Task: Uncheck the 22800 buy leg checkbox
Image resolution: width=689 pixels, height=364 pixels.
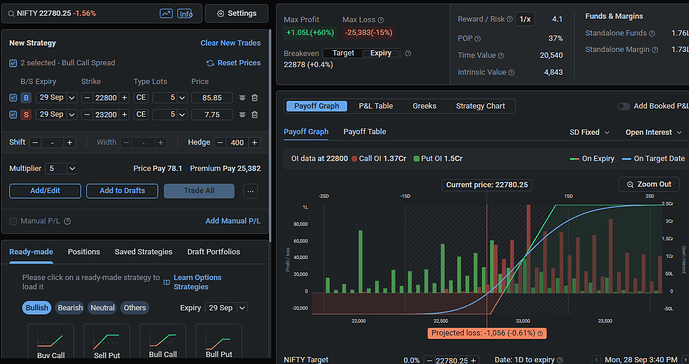Action: coord(13,98)
